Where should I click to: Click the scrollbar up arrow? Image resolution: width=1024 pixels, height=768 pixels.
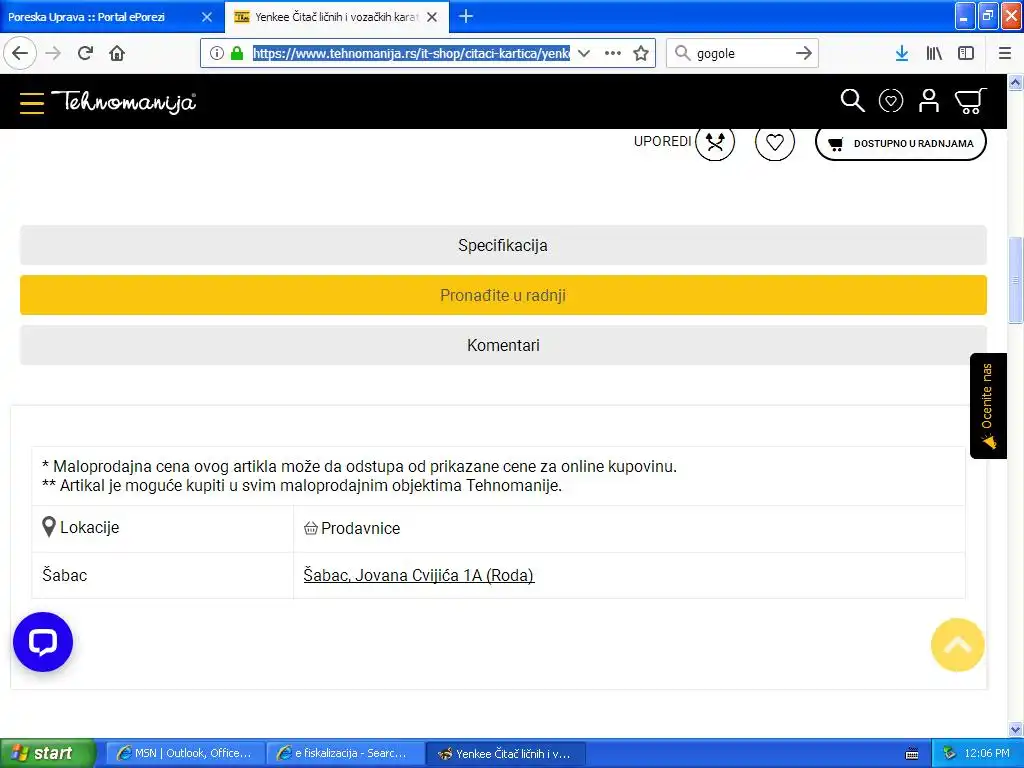(1016, 82)
